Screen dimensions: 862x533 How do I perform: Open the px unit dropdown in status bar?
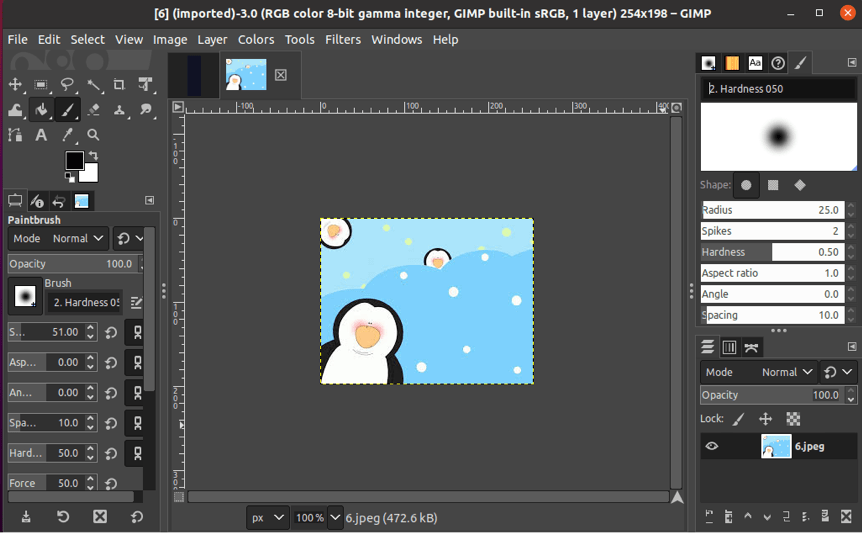pos(267,518)
